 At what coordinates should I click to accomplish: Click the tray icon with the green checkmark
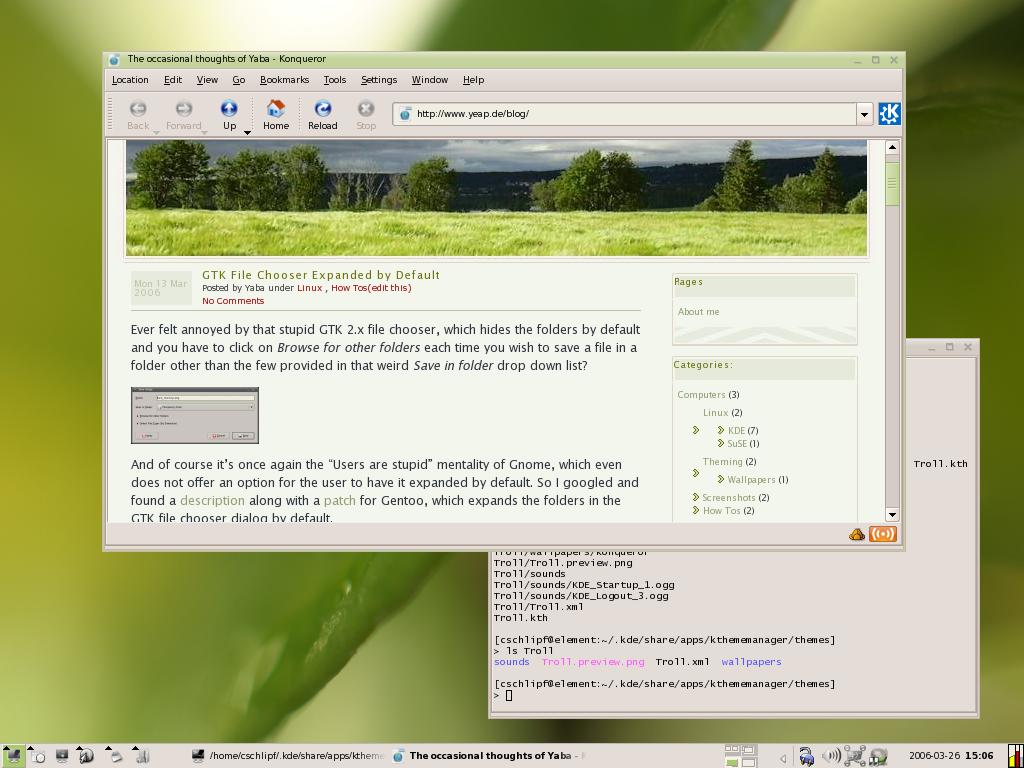click(x=878, y=756)
